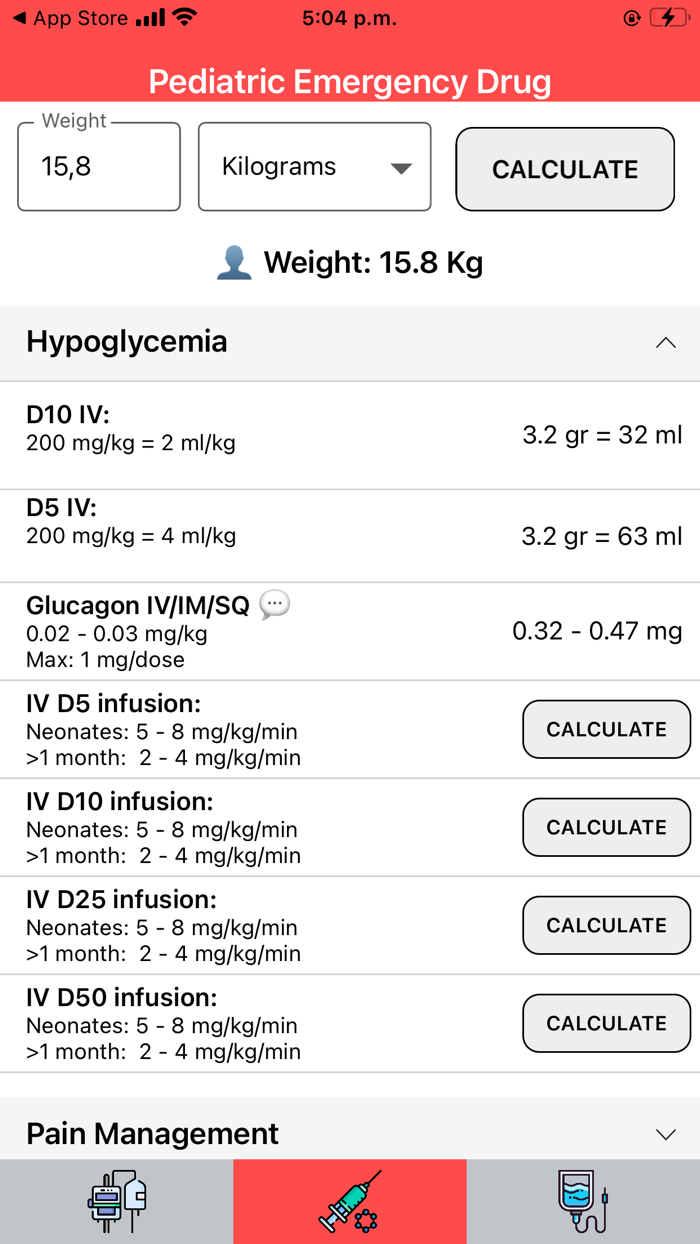
Task: Expand the Pain Management section
Action: [x=665, y=1134]
